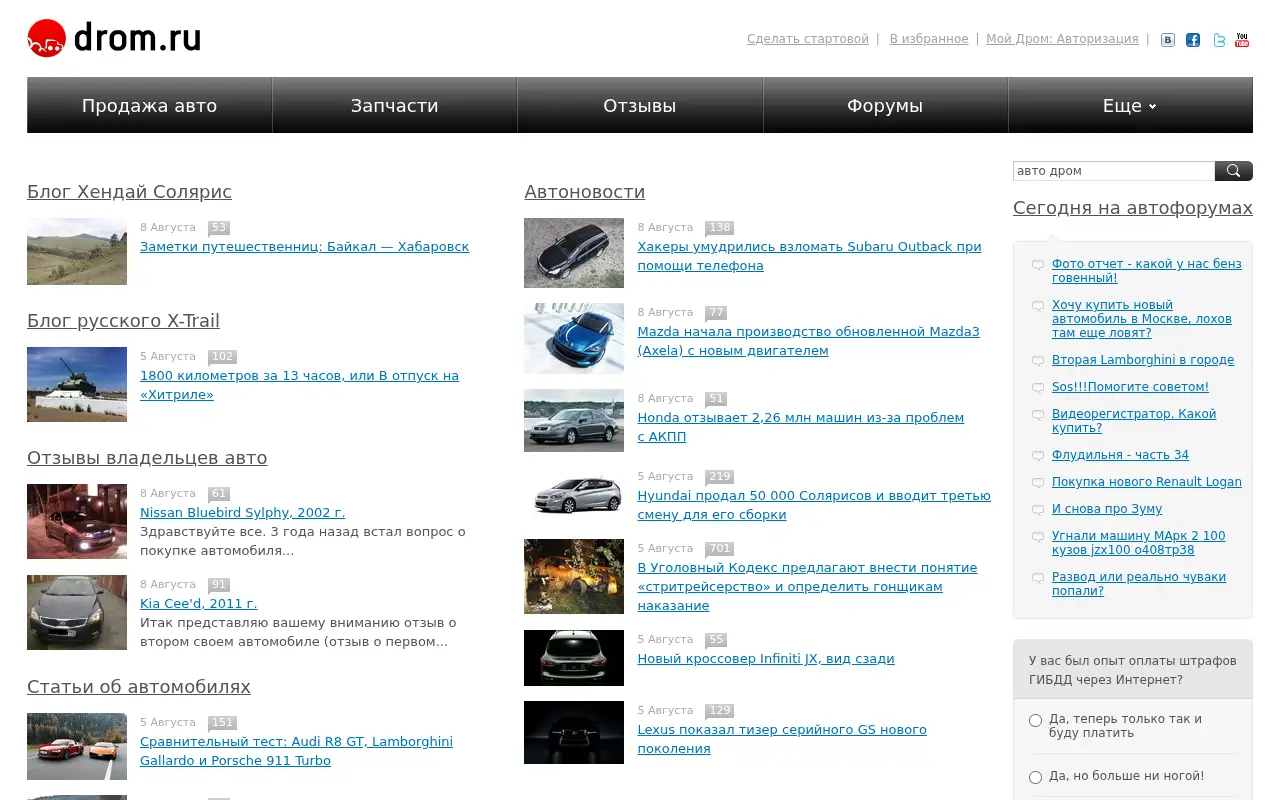Open forum topic Покупка нового Renault Logan
Image resolution: width=1280 pixels, height=800 pixels.
coord(1146,482)
